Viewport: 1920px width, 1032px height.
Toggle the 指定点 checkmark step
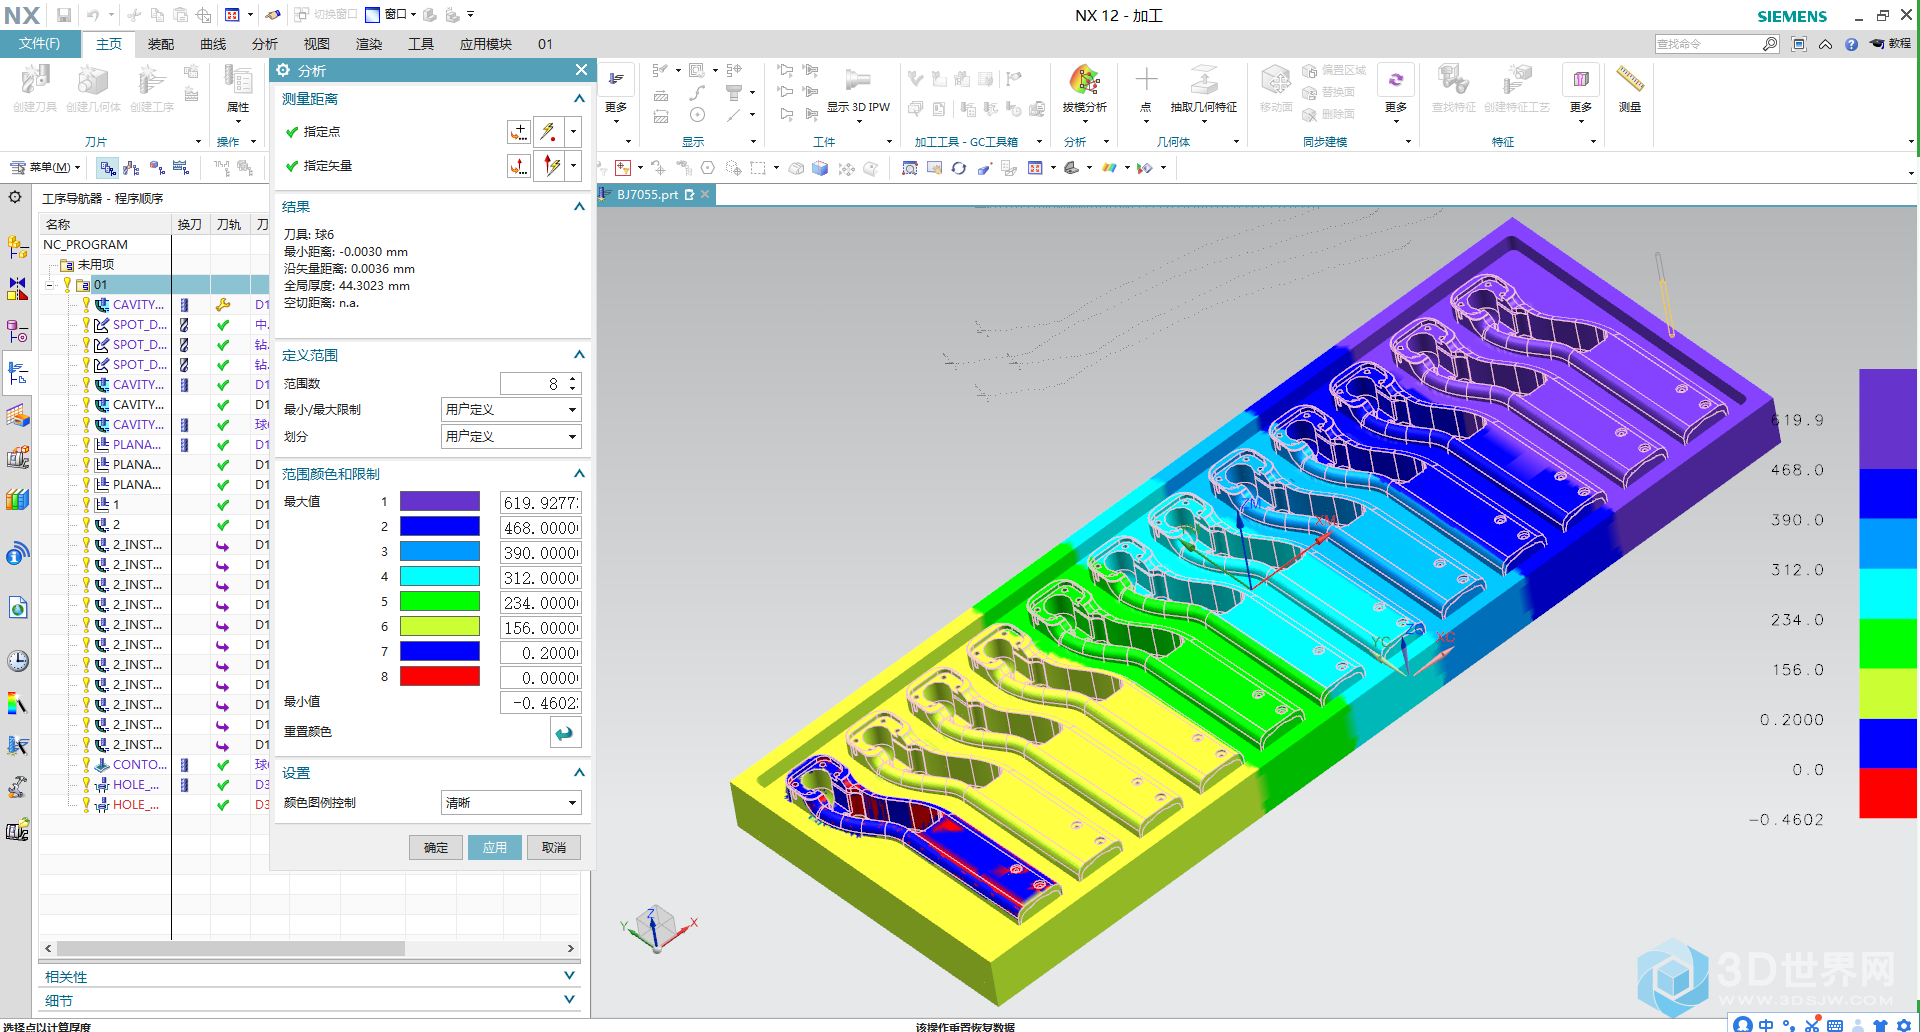coord(292,132)
